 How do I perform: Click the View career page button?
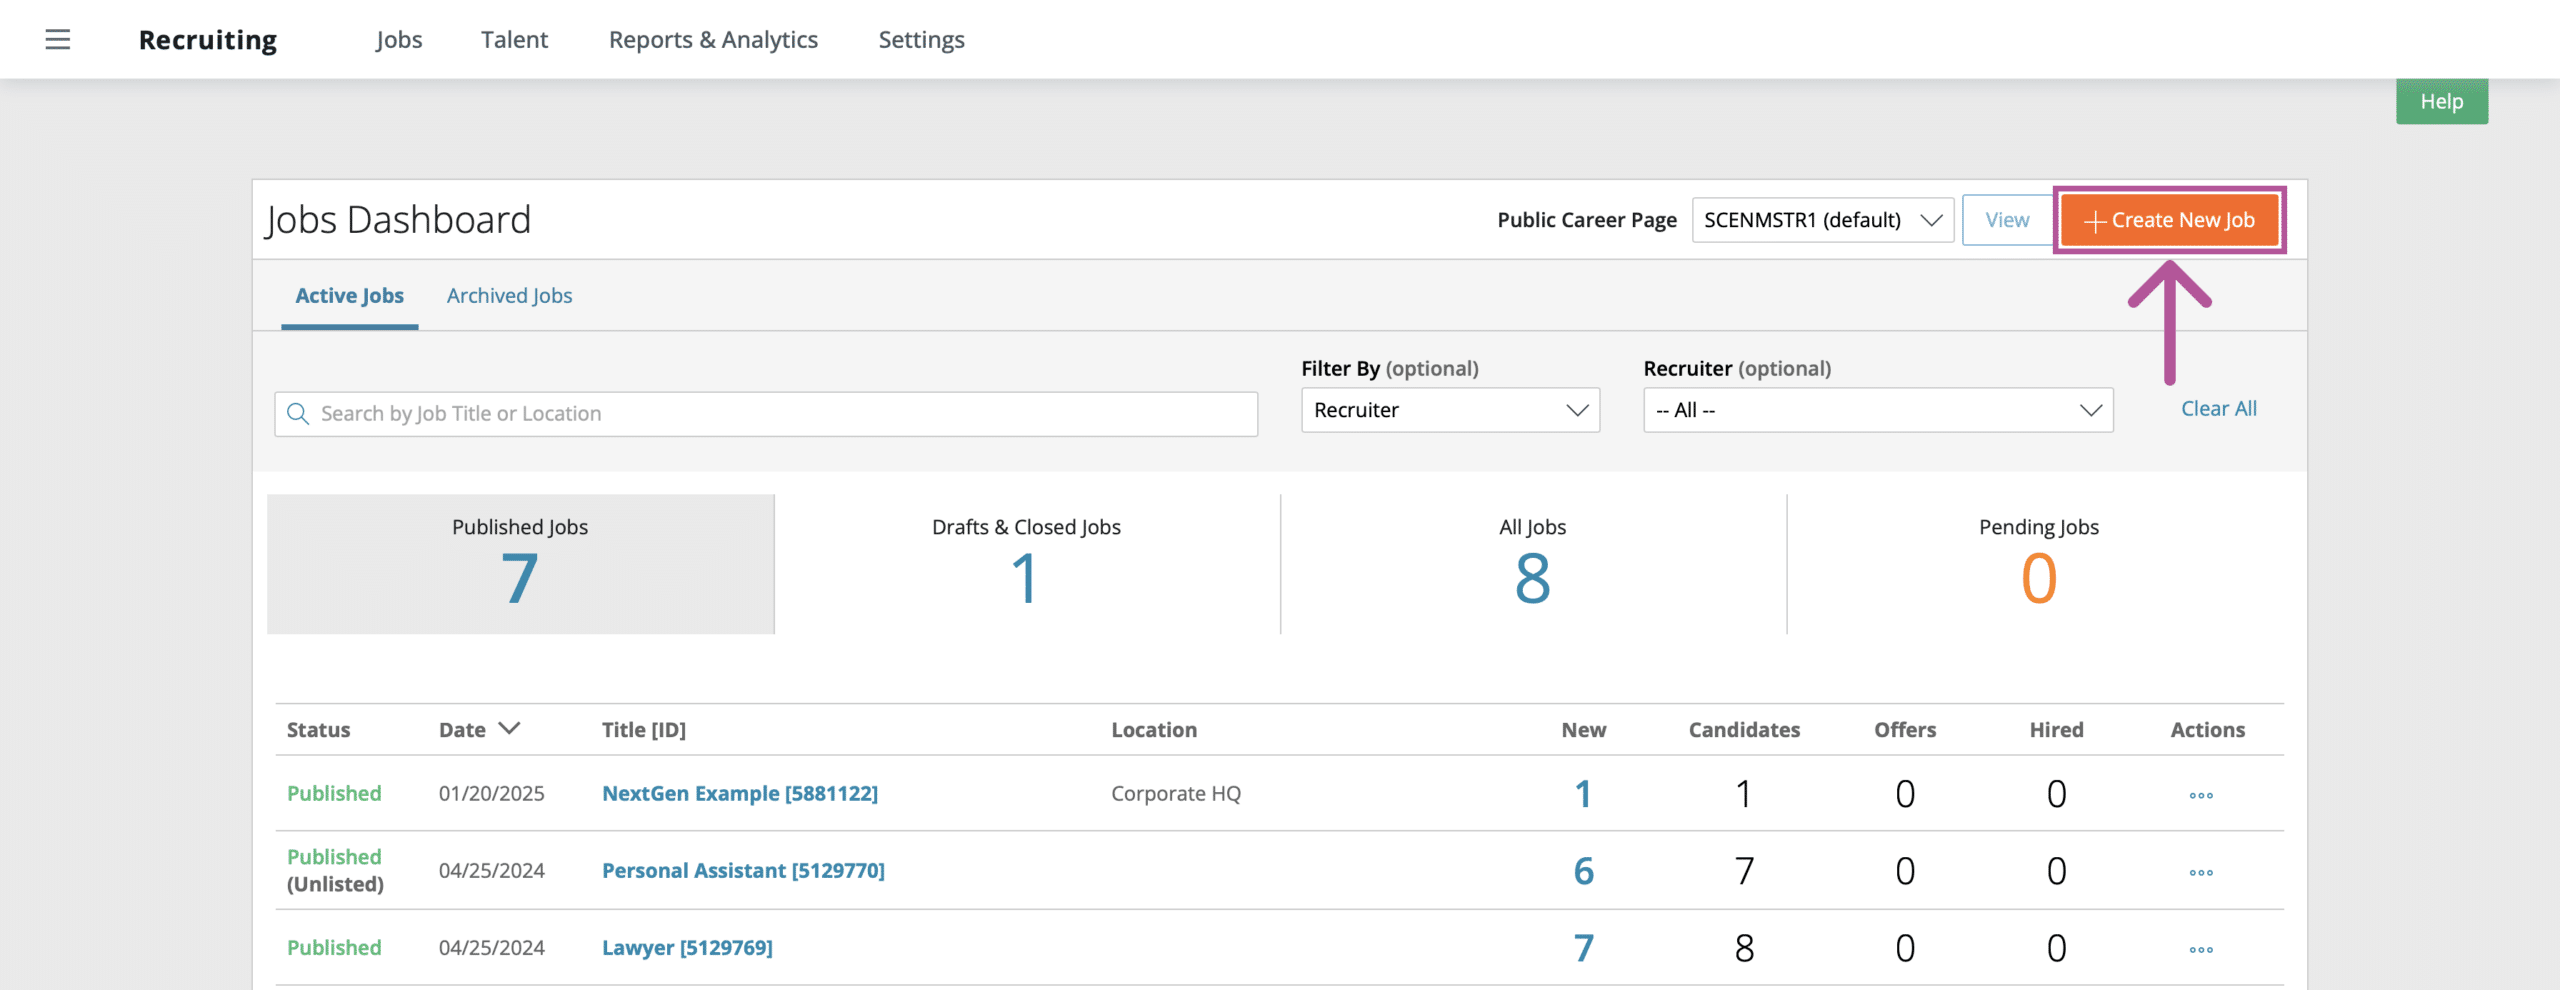2007,220
